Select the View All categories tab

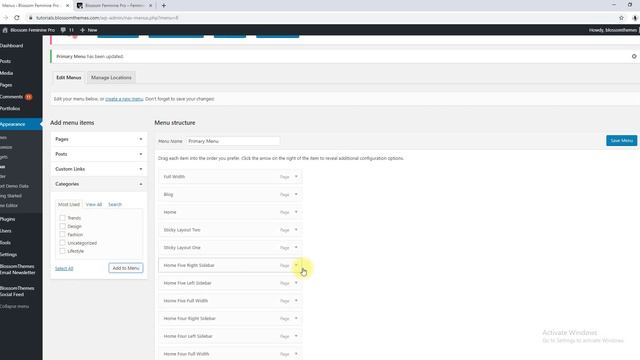pos(94,204)
